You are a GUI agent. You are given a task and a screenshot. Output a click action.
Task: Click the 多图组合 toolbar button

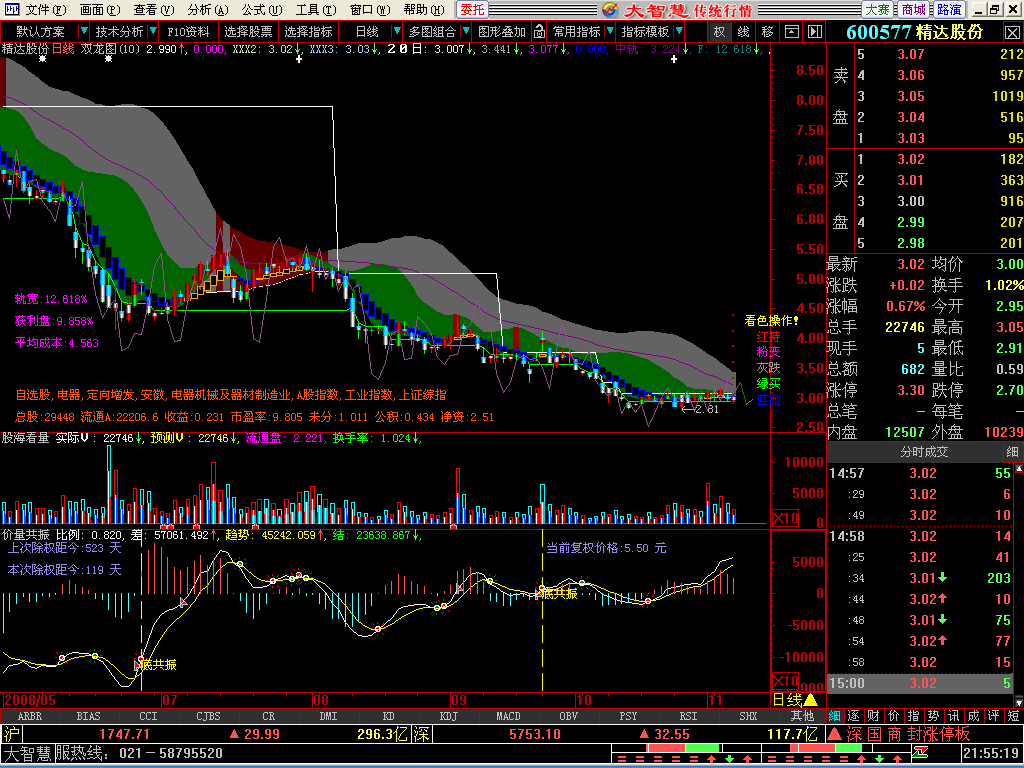[432, 31]
